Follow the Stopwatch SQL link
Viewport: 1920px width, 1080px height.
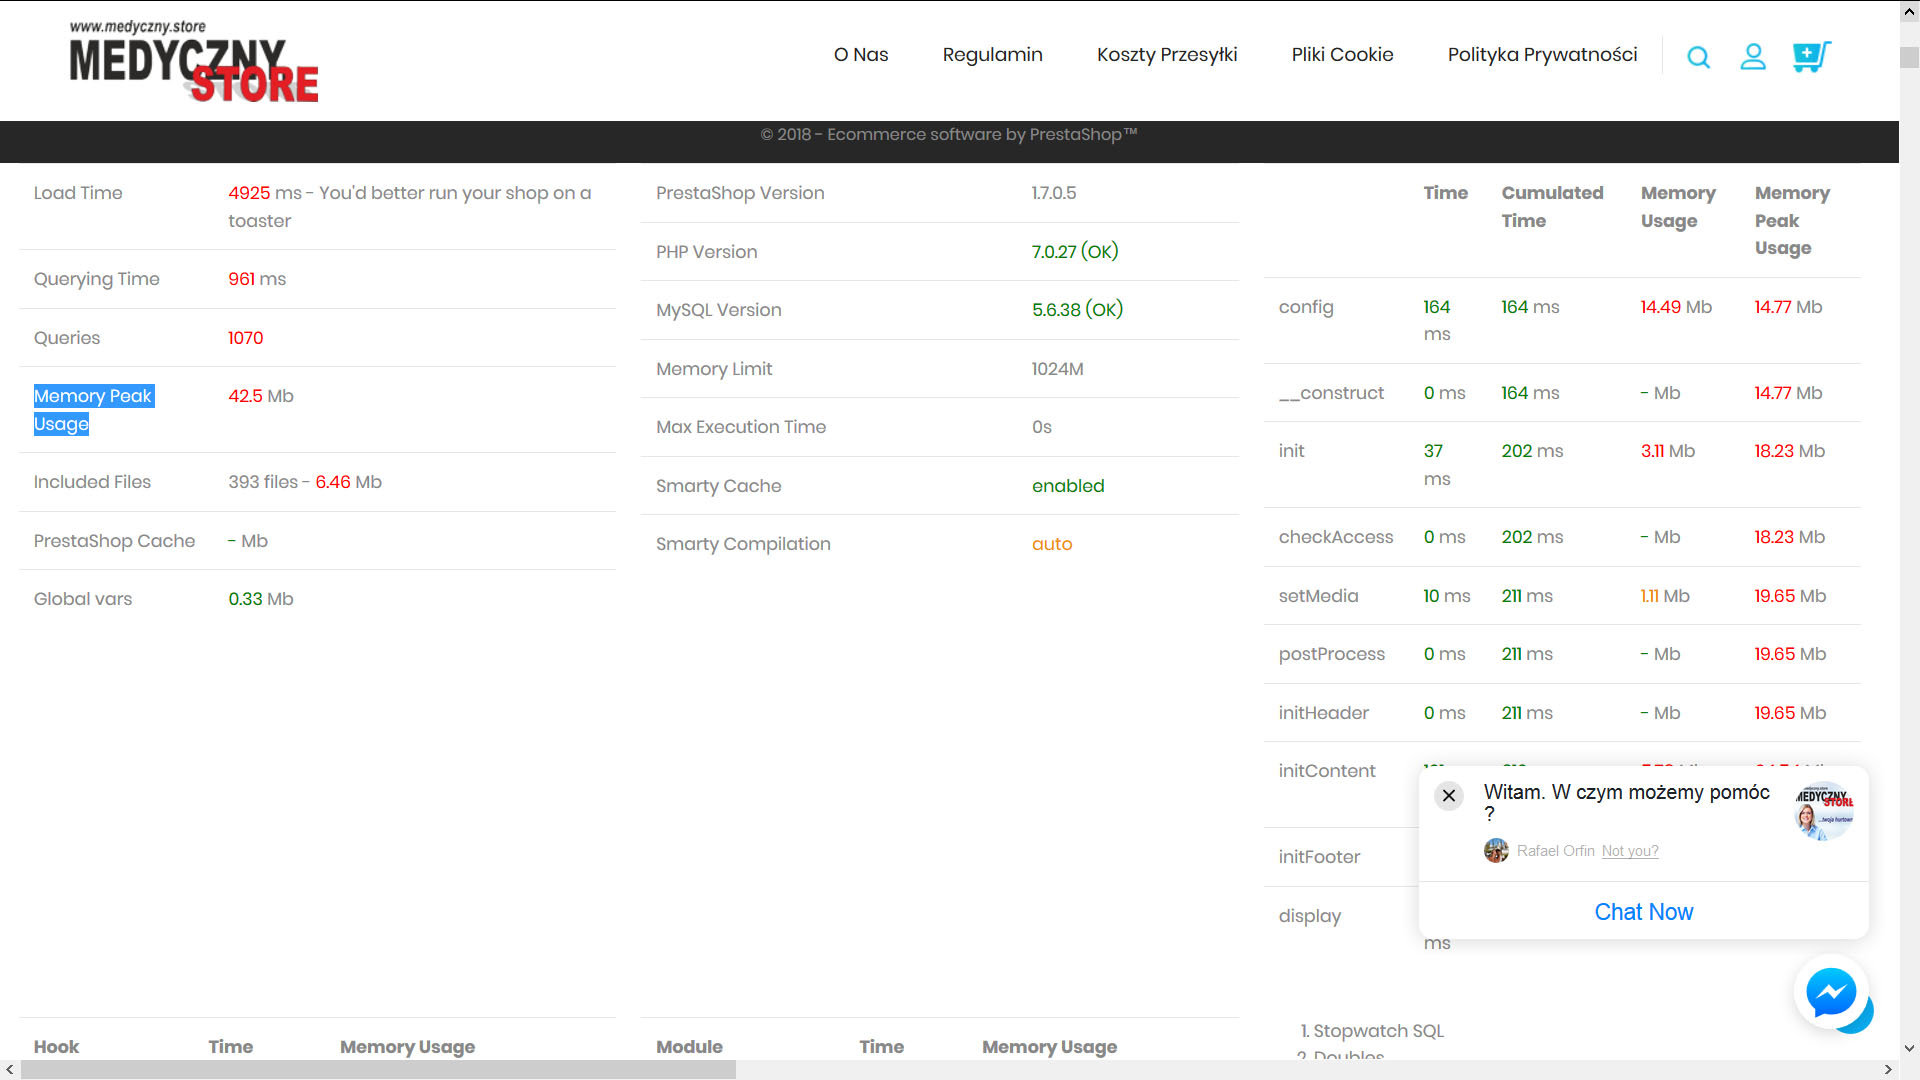point(1378,1031)
